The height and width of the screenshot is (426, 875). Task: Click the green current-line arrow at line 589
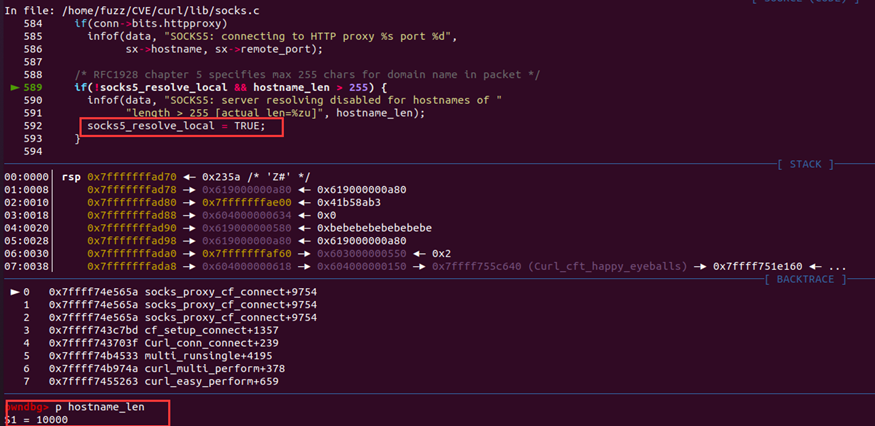pyautogui.click(x=13, y=88)
